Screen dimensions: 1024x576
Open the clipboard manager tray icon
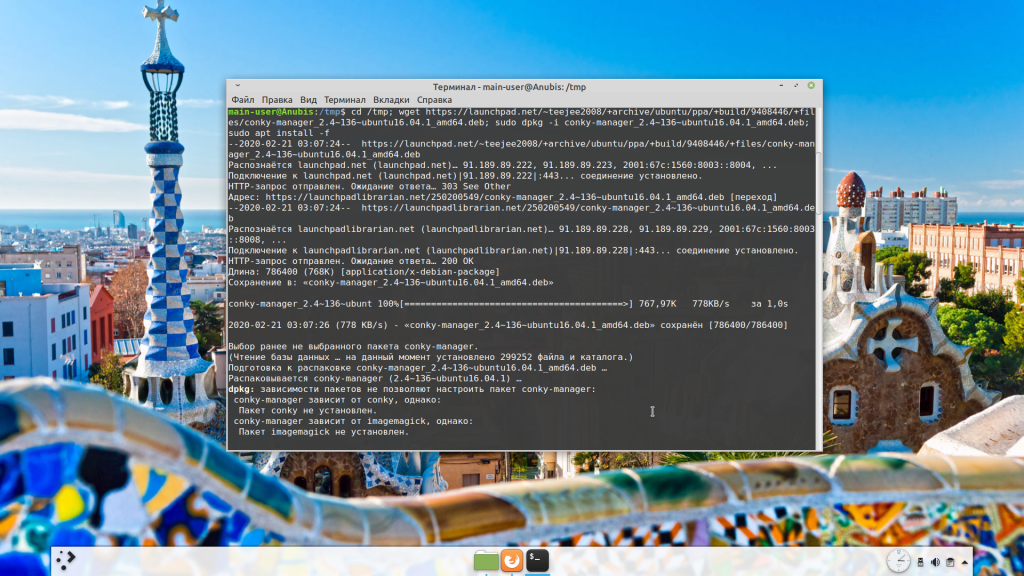(950, 562)
